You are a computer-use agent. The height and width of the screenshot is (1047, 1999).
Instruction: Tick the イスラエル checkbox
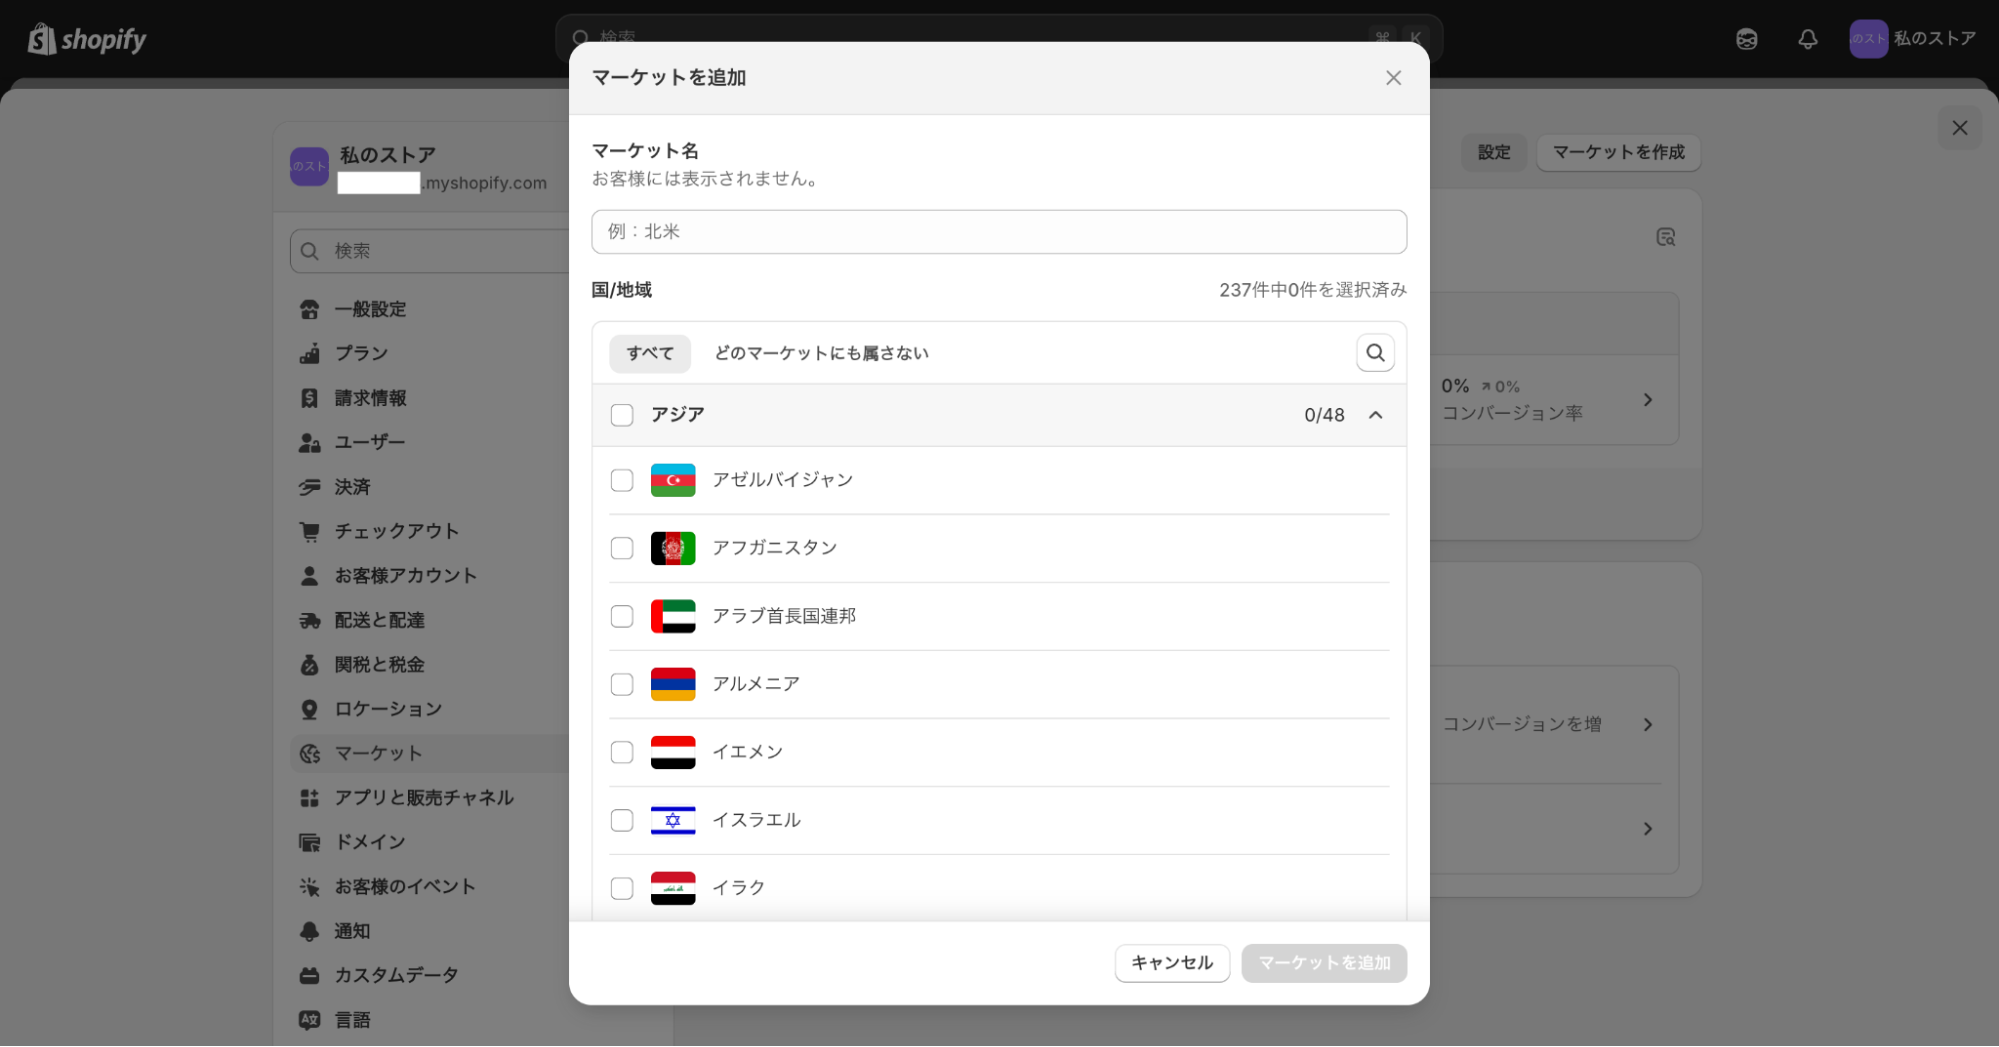coord(622,821)
